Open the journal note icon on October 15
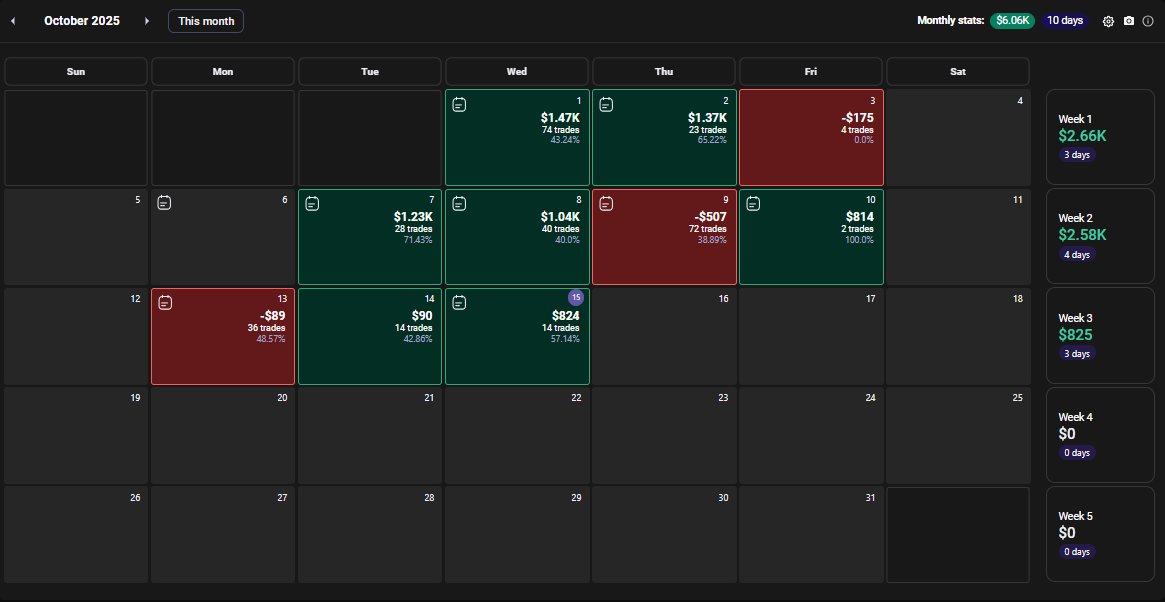1165x602 pixels. [459, 302]
